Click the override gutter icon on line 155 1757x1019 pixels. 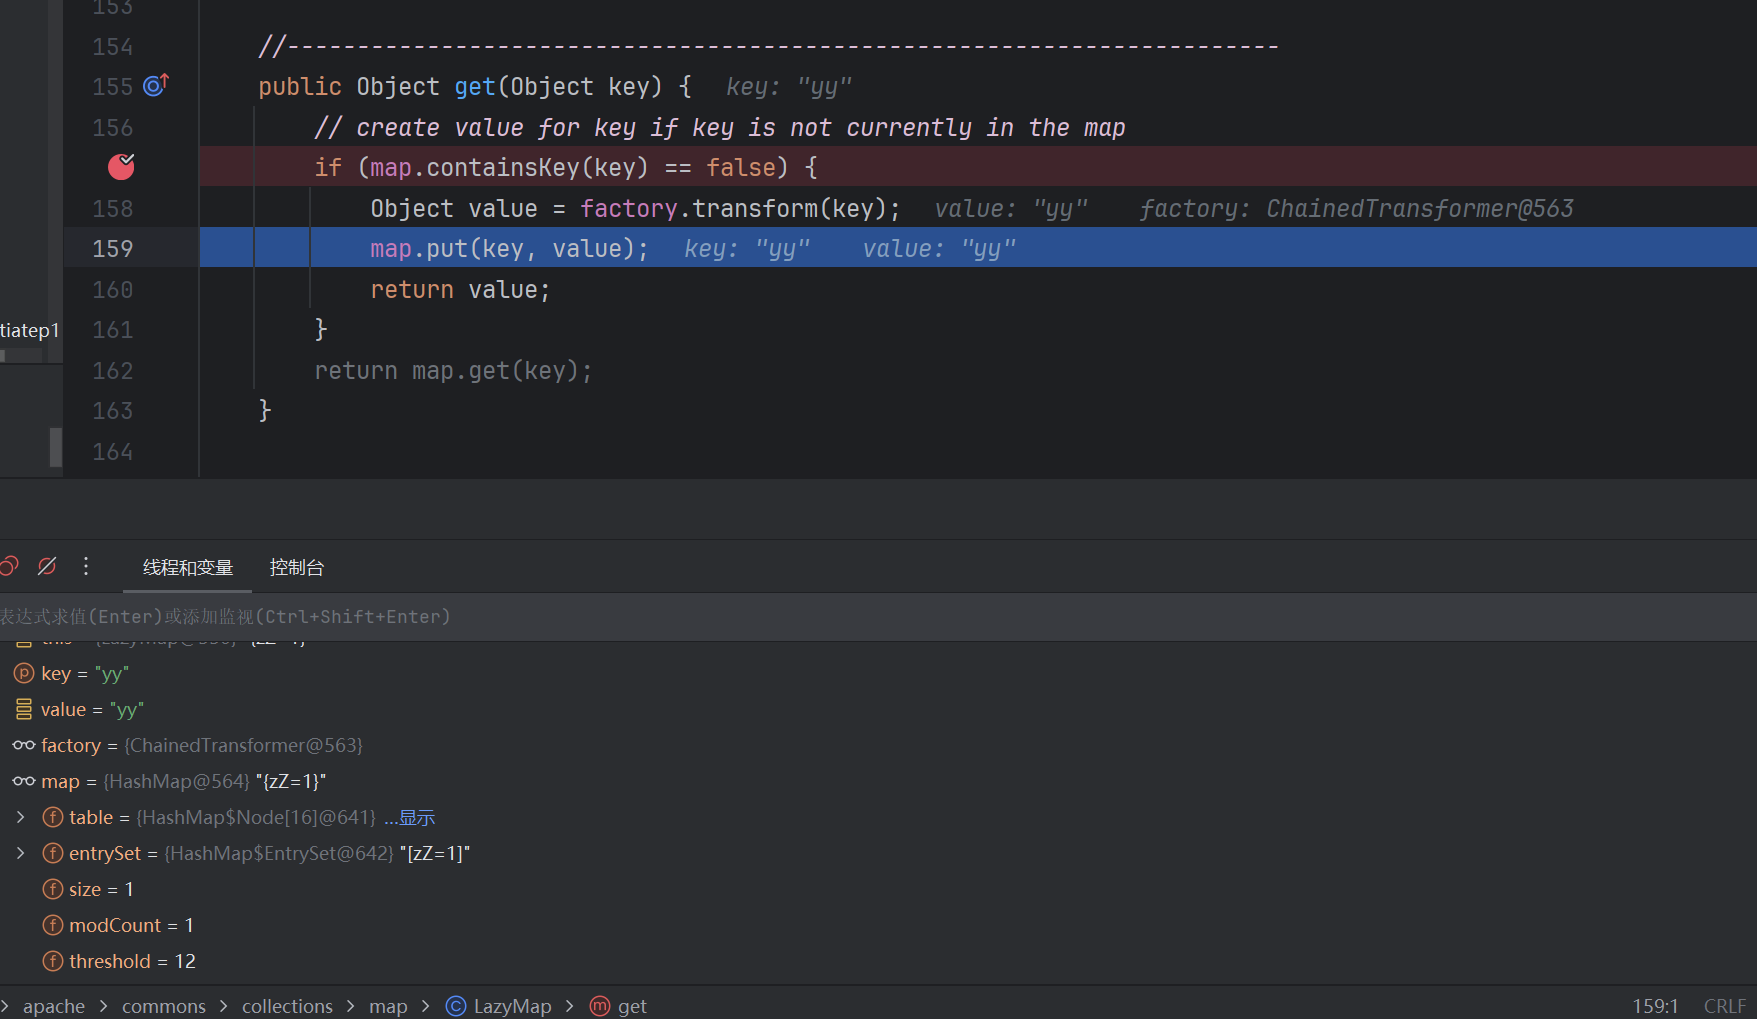click(x=155, y=86)
